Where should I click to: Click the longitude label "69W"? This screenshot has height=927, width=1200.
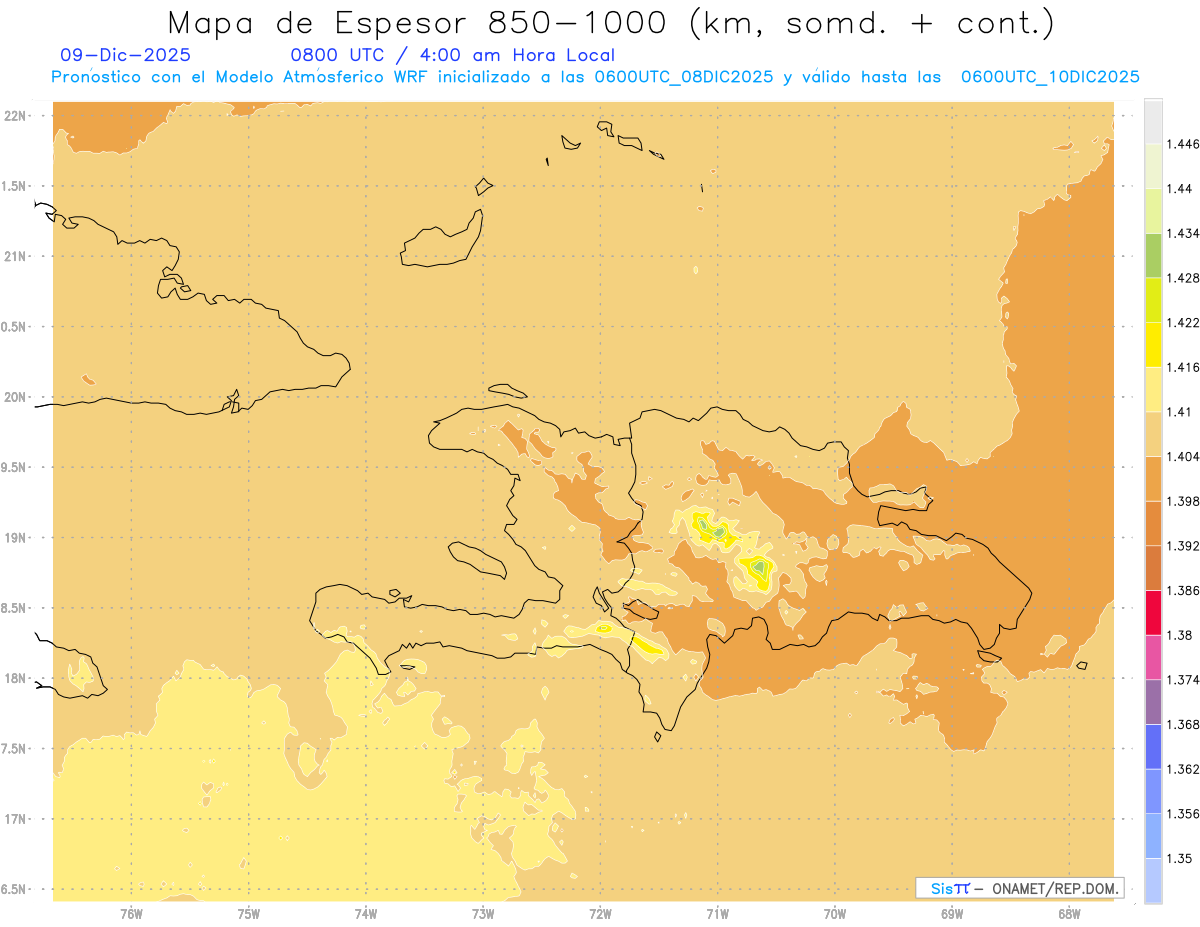[x=952, y=913]
